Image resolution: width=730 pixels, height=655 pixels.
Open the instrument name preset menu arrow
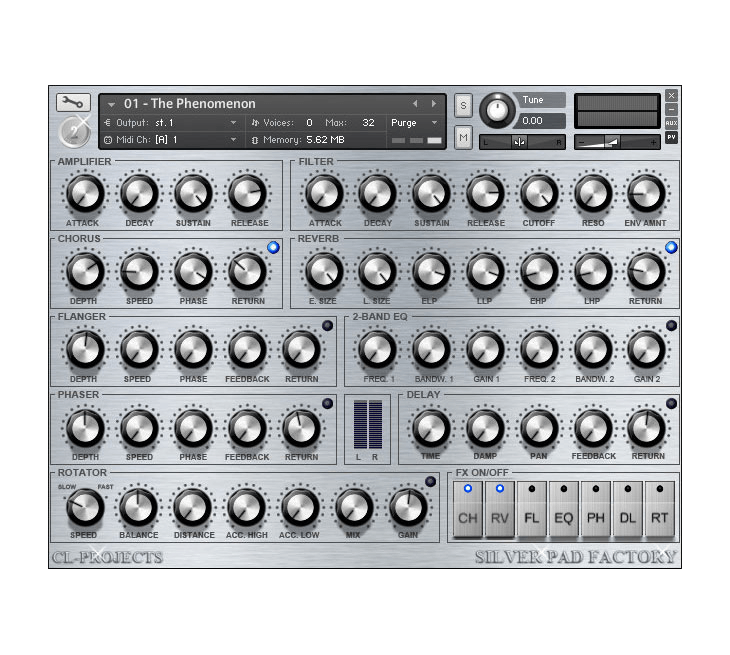coord(111,104)
